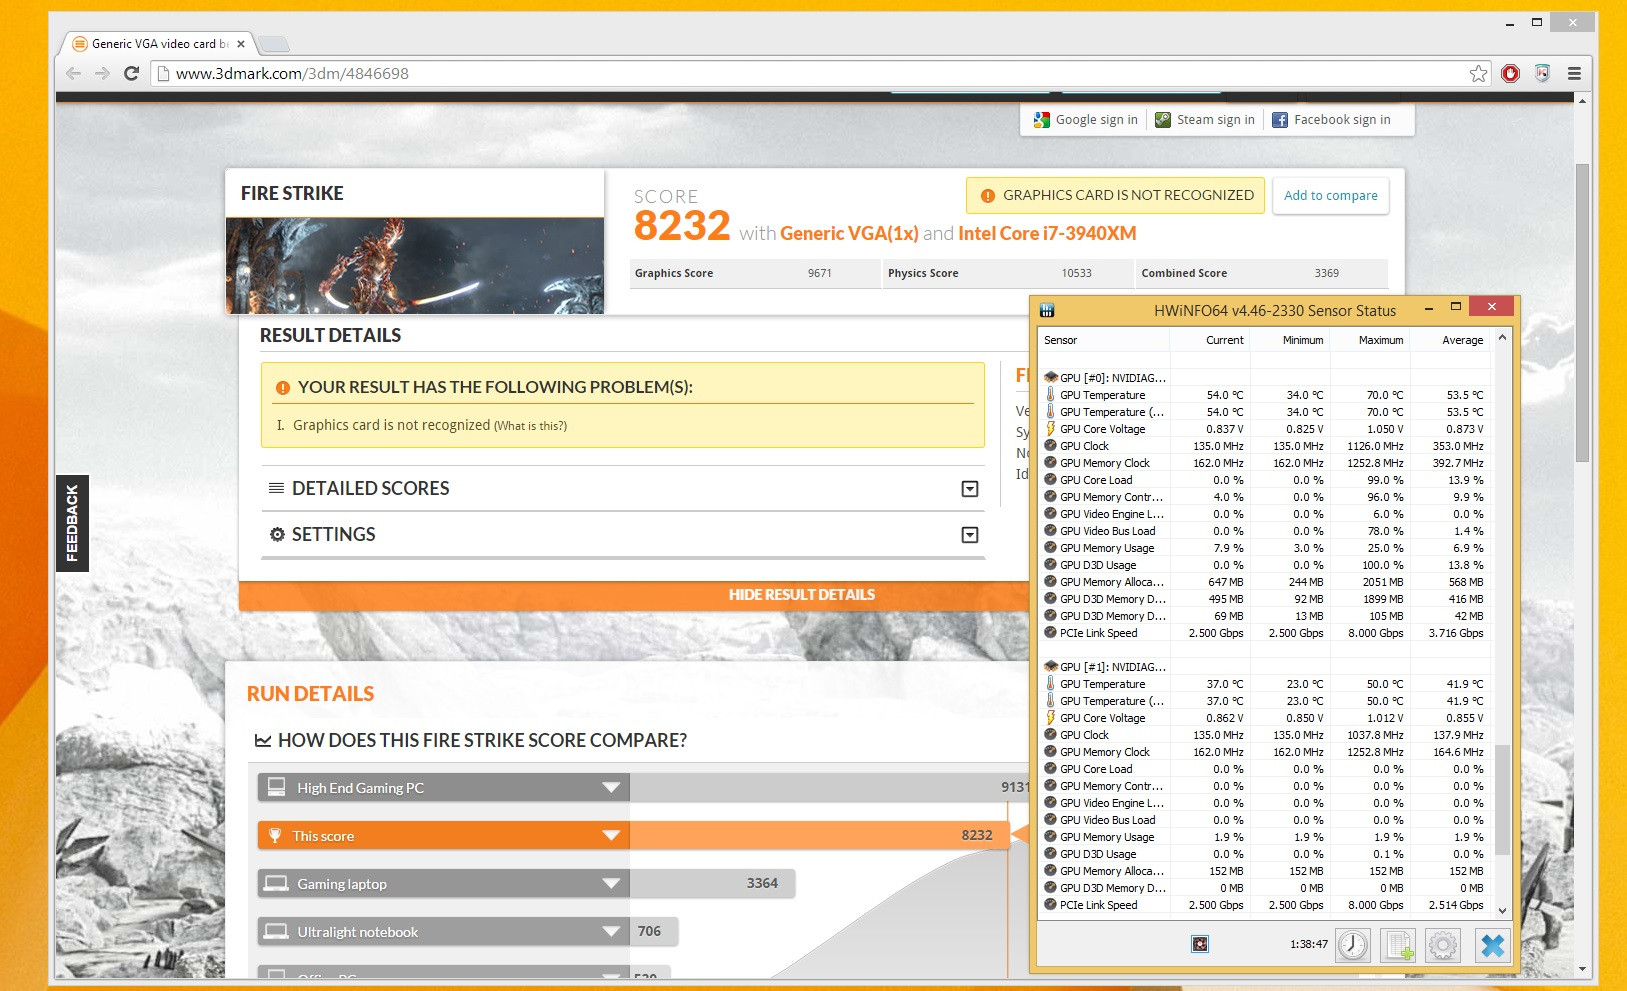The image size is (1627, 991).
Task: Expand This score dropdown
Action: pos(611,836)
